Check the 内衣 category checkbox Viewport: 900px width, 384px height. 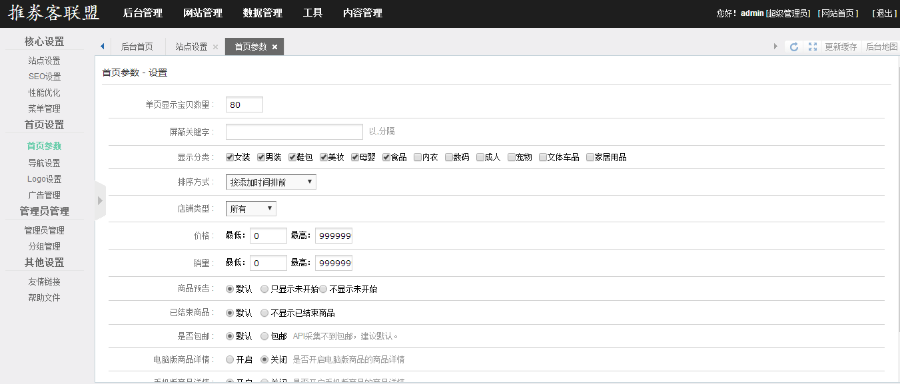tap(417, 157)
